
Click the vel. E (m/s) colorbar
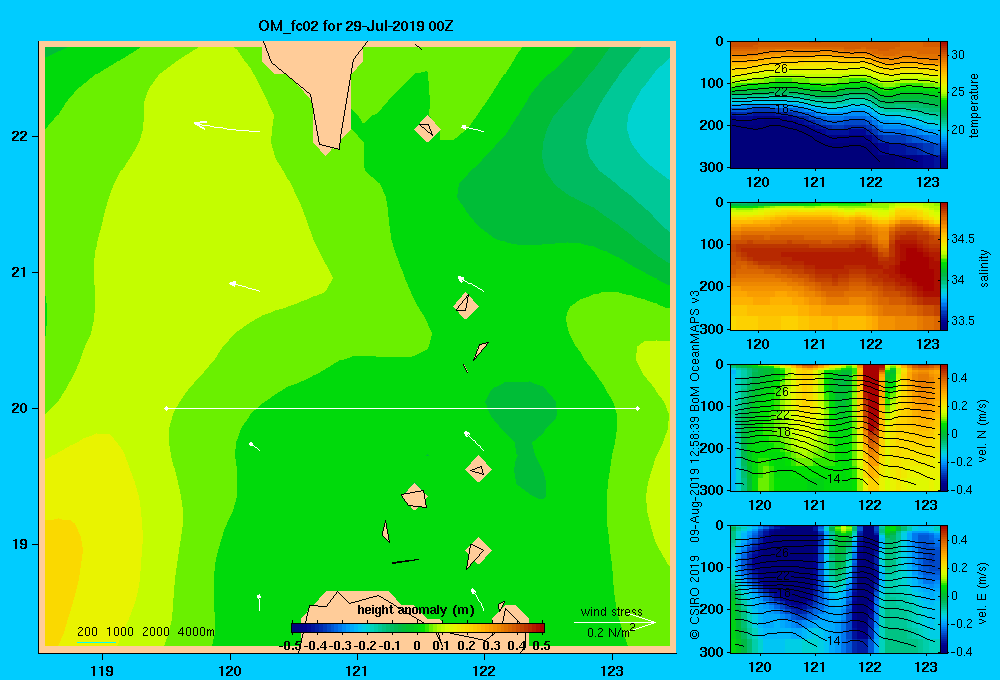(944, 589)
